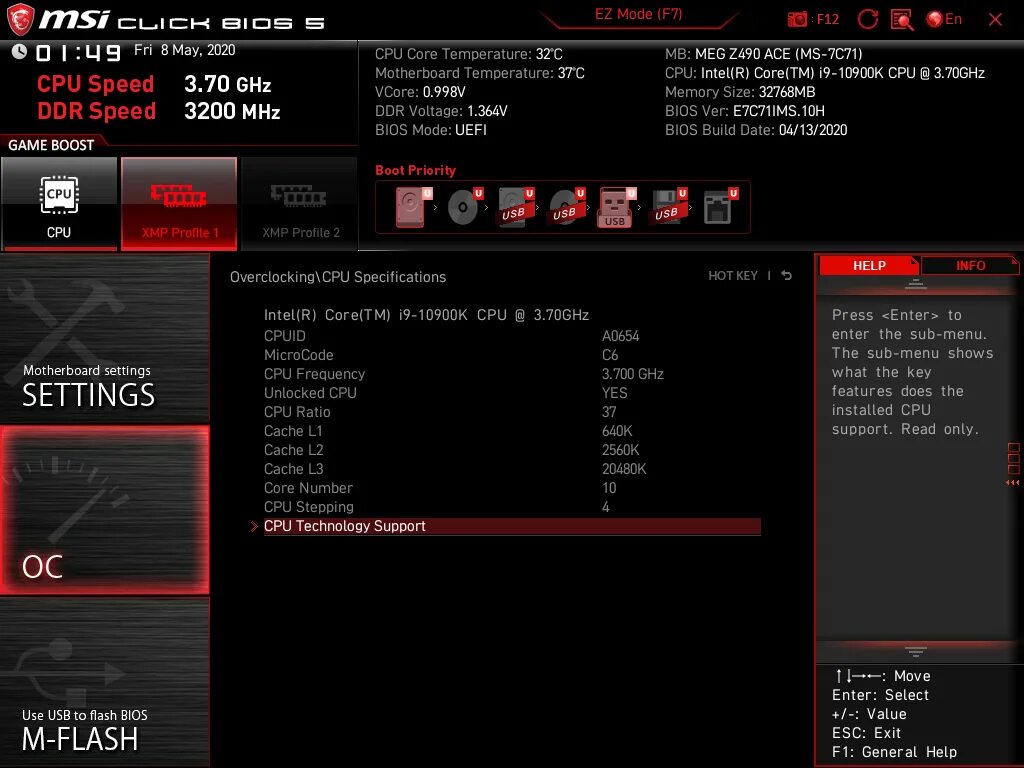Screen dimensions: 1024x768
Task: Open the OC overclocking section
Action: (x=104, y=510)
